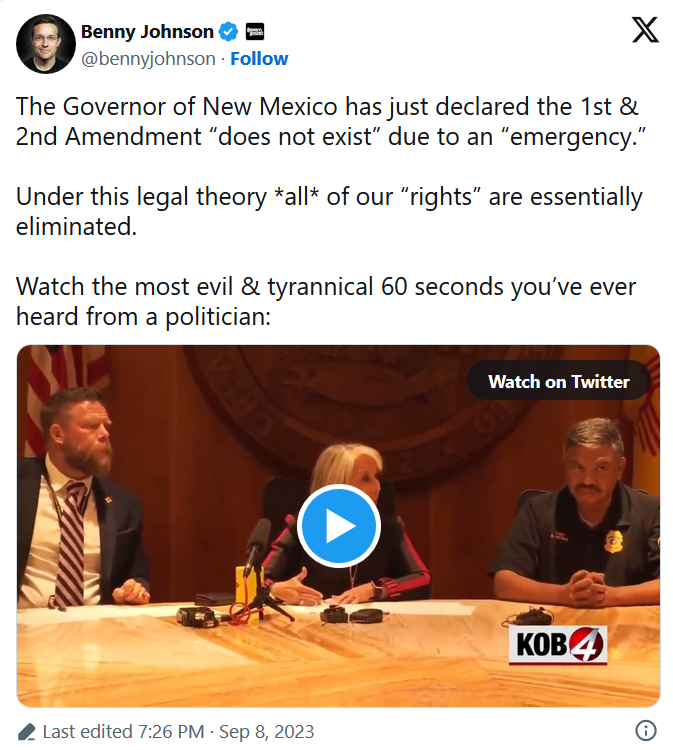673x750 pixels.
Task: Click the tweet paragraph 'Under this legal theory'
Action: click(329, 211)
